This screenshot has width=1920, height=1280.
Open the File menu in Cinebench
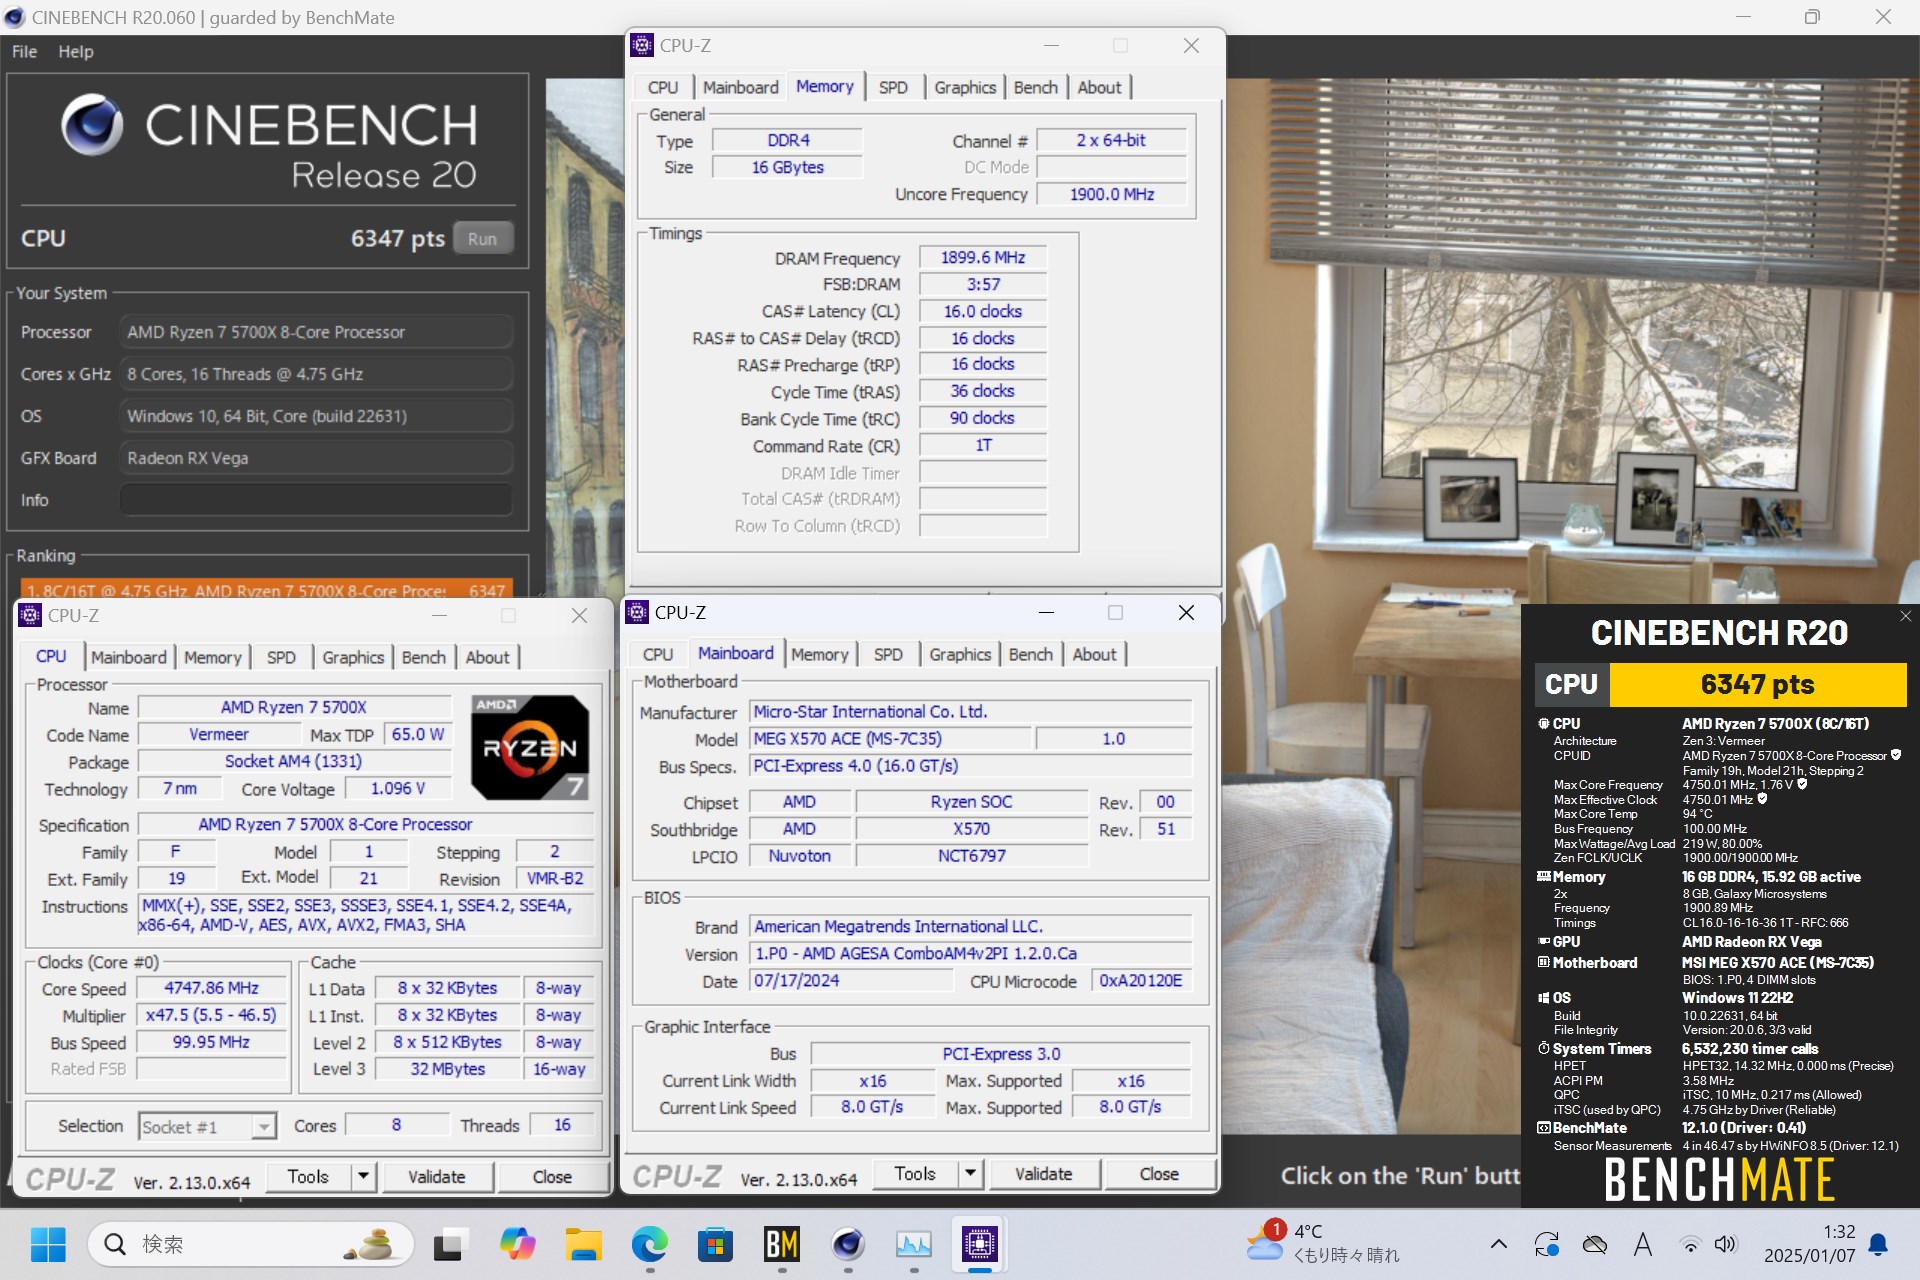[x=24, y=51]
